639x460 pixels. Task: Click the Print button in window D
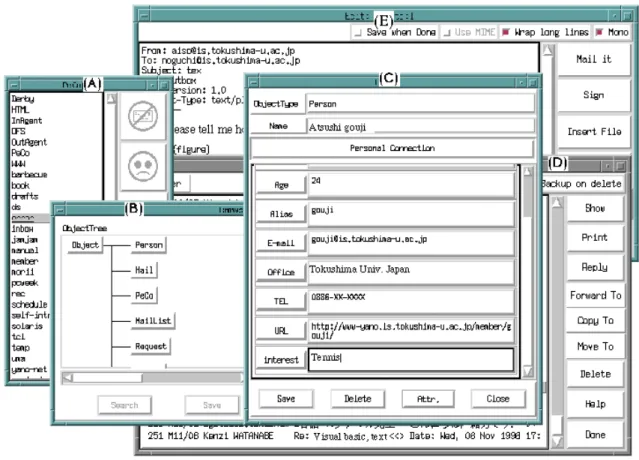point(595,237)
